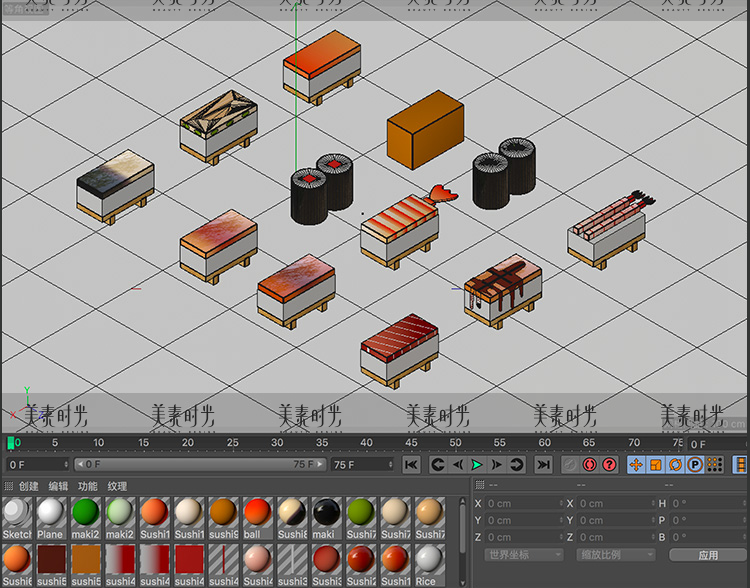Click the Z position input field
750x588 pixels.
click(x=524, y=537)
